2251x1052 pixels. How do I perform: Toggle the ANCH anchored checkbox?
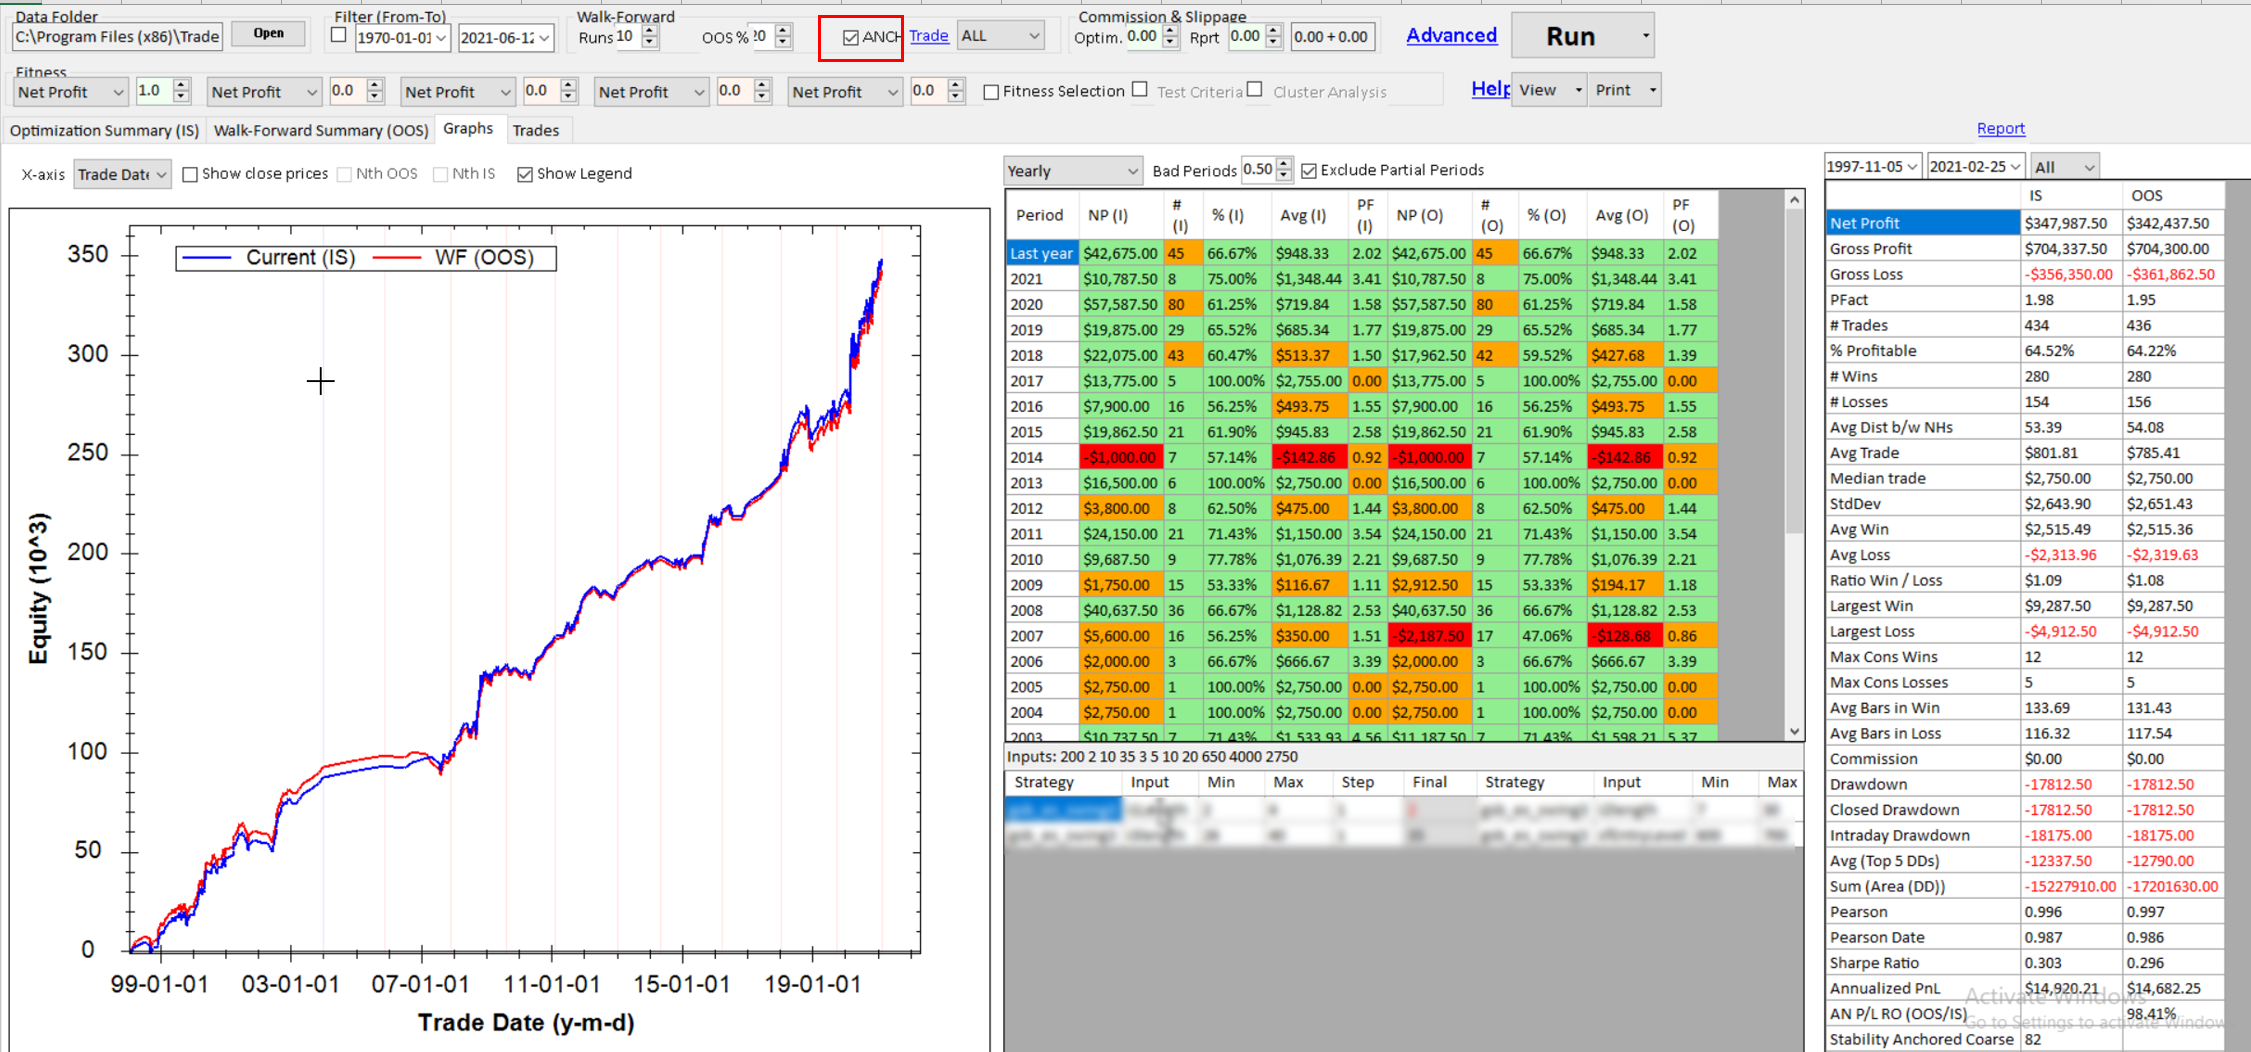click(x=851, y=38)
